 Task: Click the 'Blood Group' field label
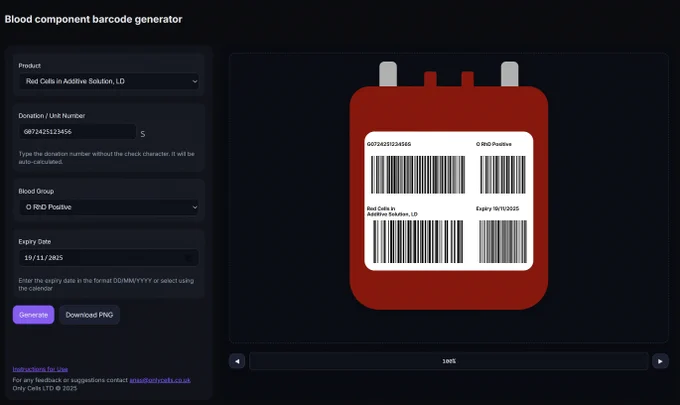click(36, 191)
